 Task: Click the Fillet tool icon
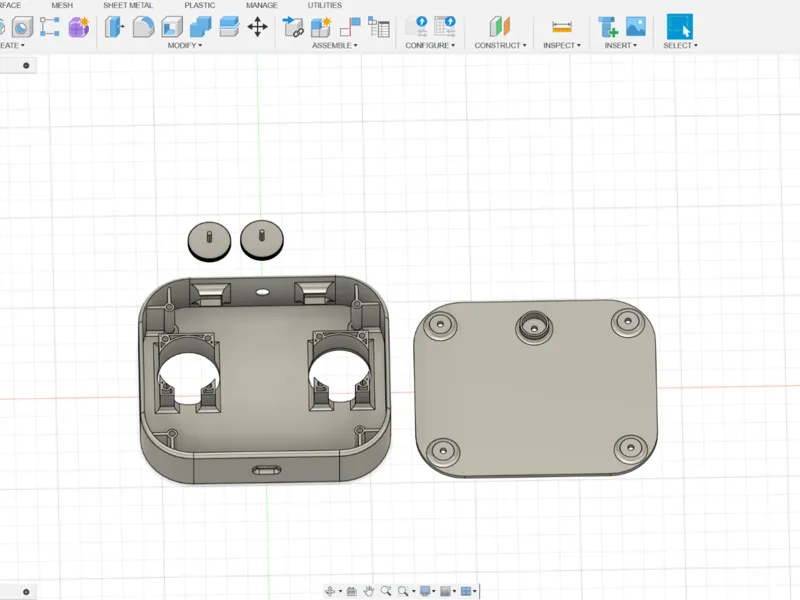click(x=143, y=27)
